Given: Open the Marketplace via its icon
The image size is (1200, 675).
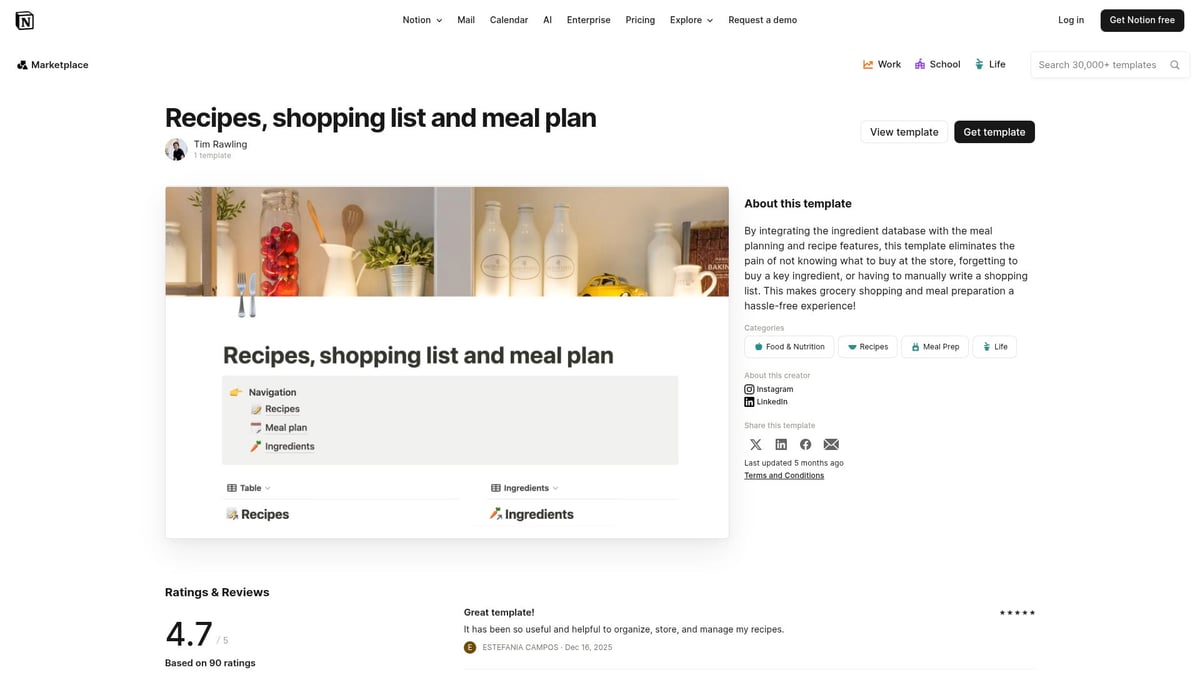Looking at the screenshot, I should tap(22, 64).
